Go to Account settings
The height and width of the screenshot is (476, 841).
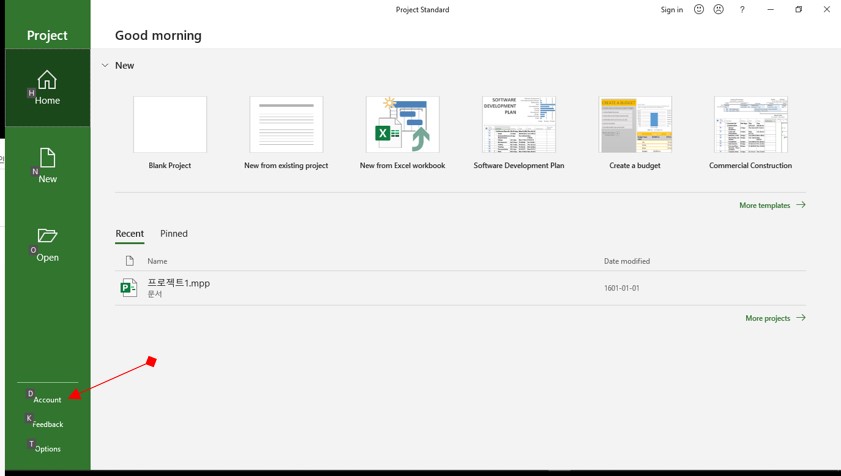point(48,399)
